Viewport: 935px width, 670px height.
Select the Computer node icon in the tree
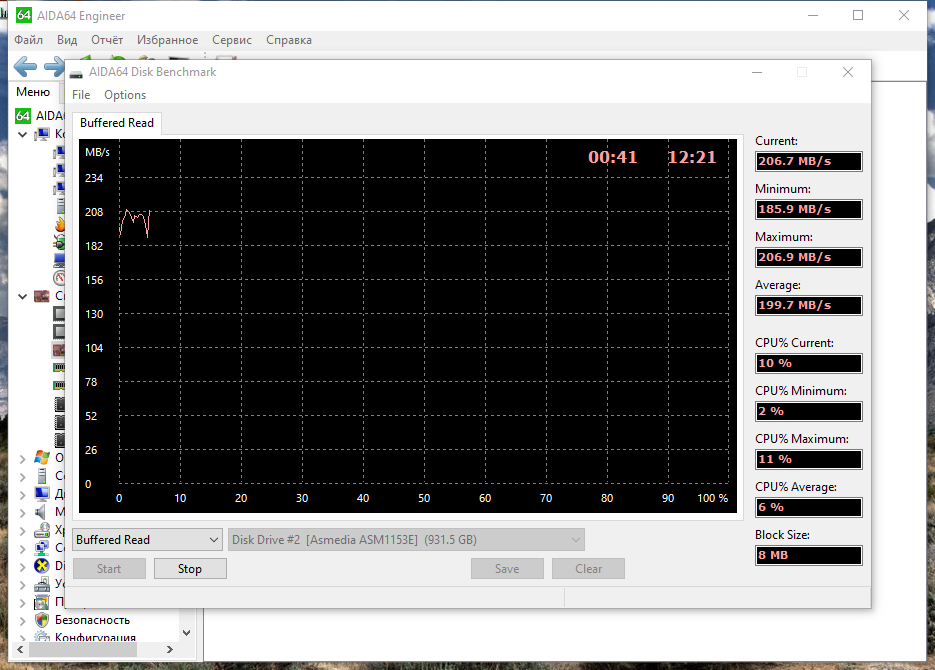tap(42, 134)
